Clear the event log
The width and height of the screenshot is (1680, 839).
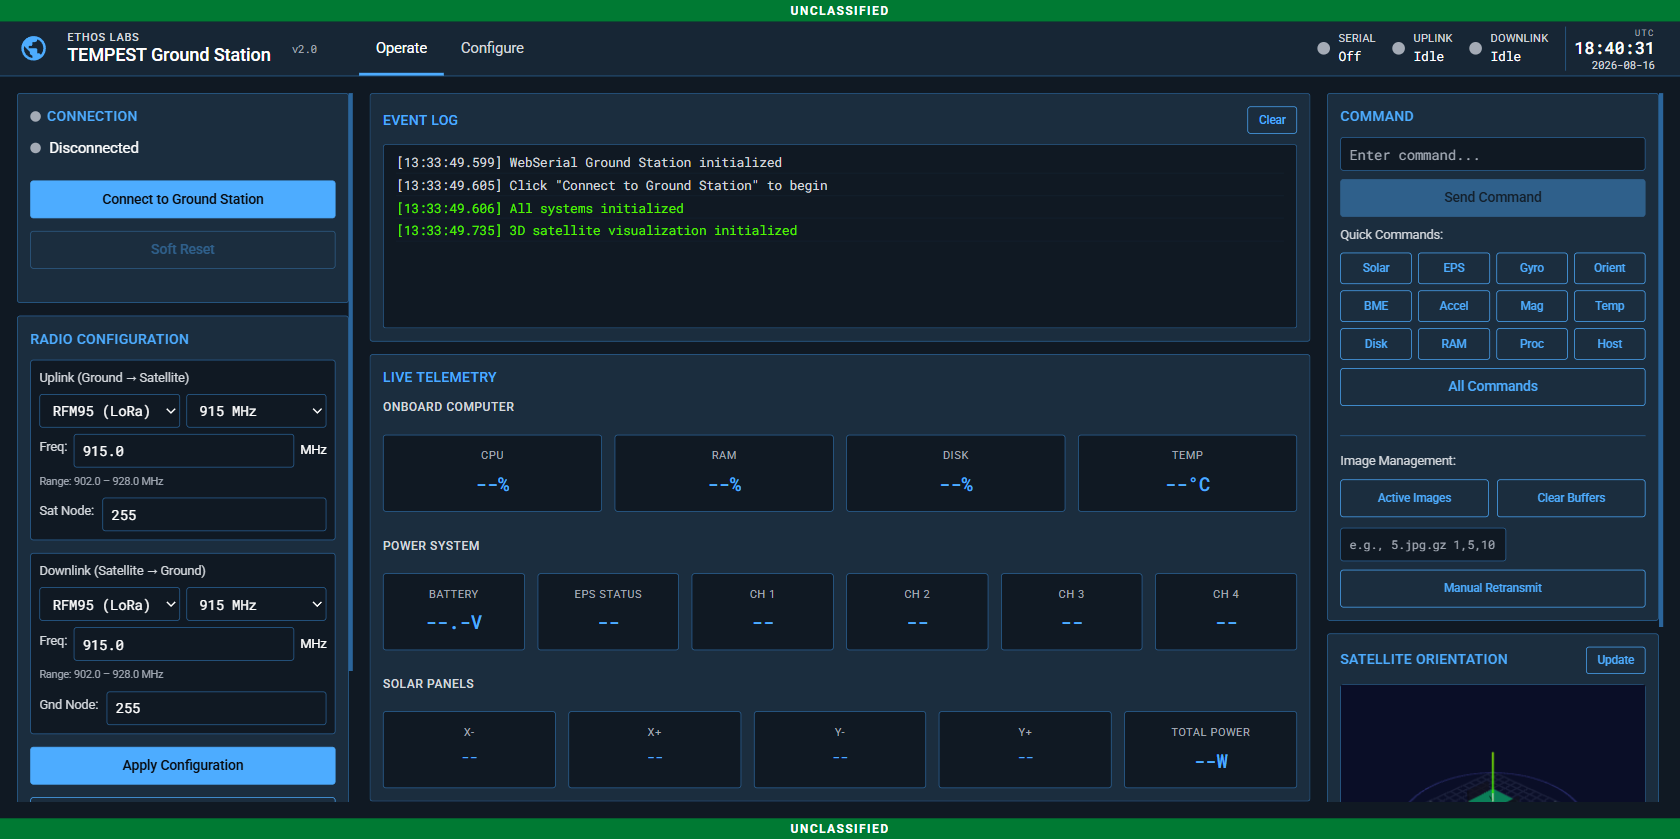click(x=1272, y=120)
